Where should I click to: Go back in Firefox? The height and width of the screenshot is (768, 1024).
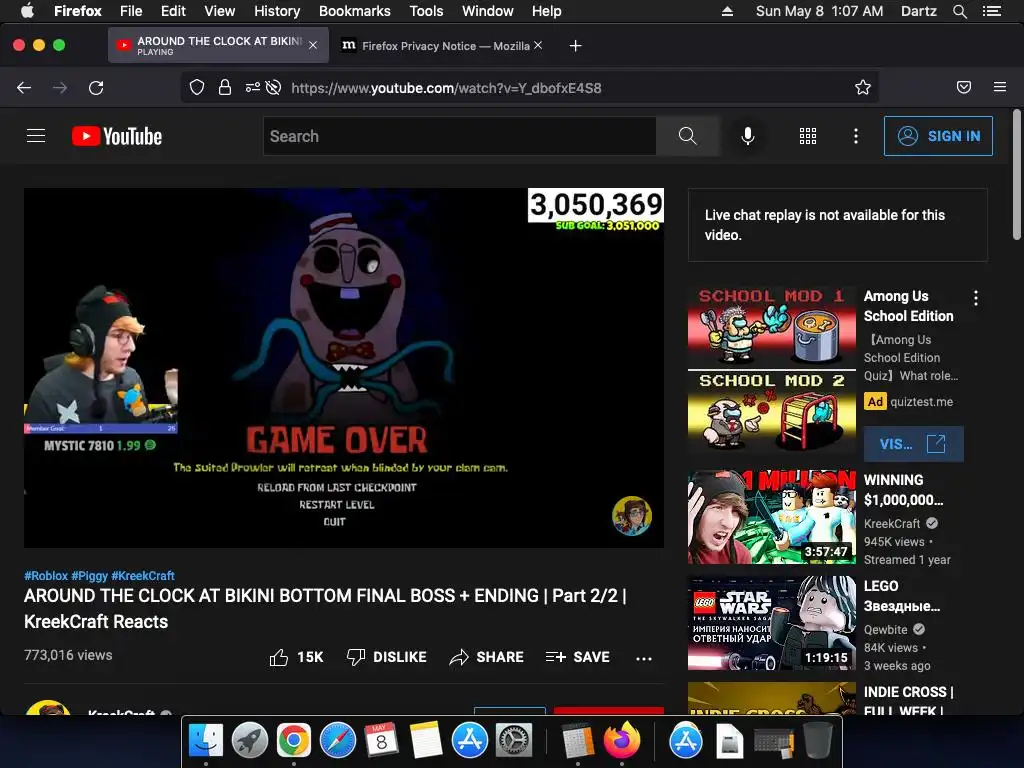[24, 88]
